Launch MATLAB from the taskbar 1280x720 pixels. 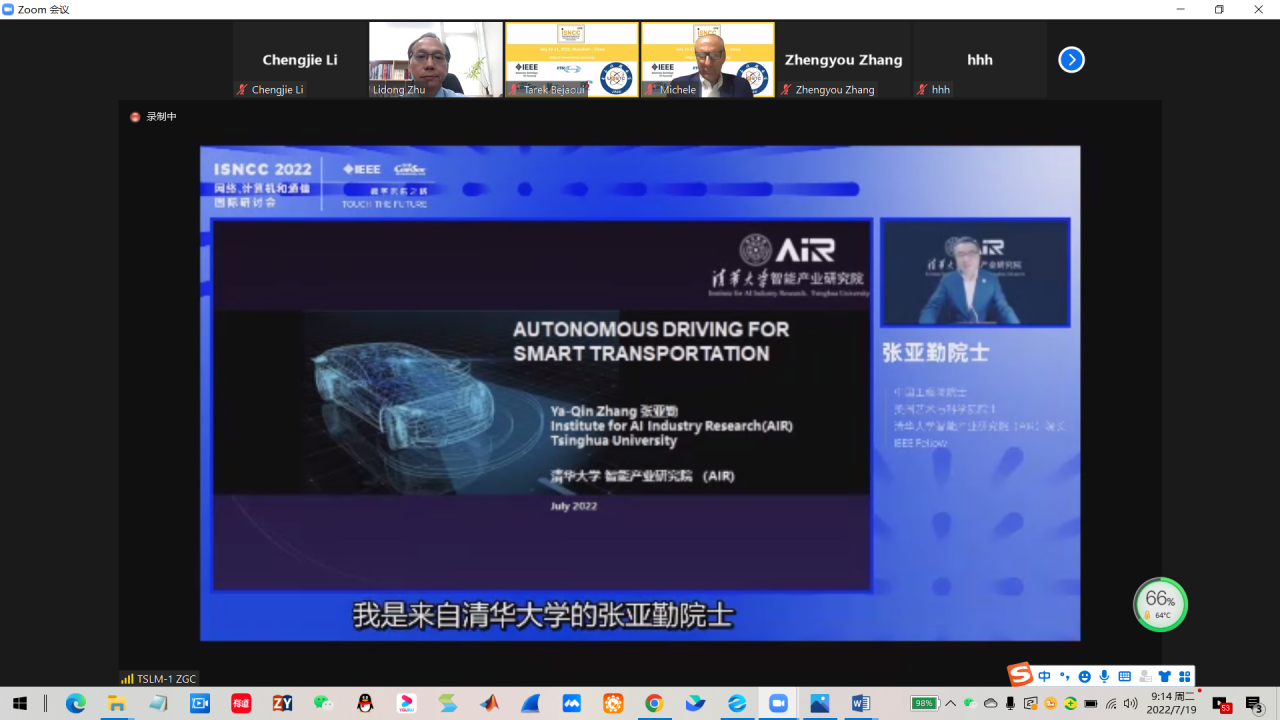pyautogui.click(x=489, y=703)
